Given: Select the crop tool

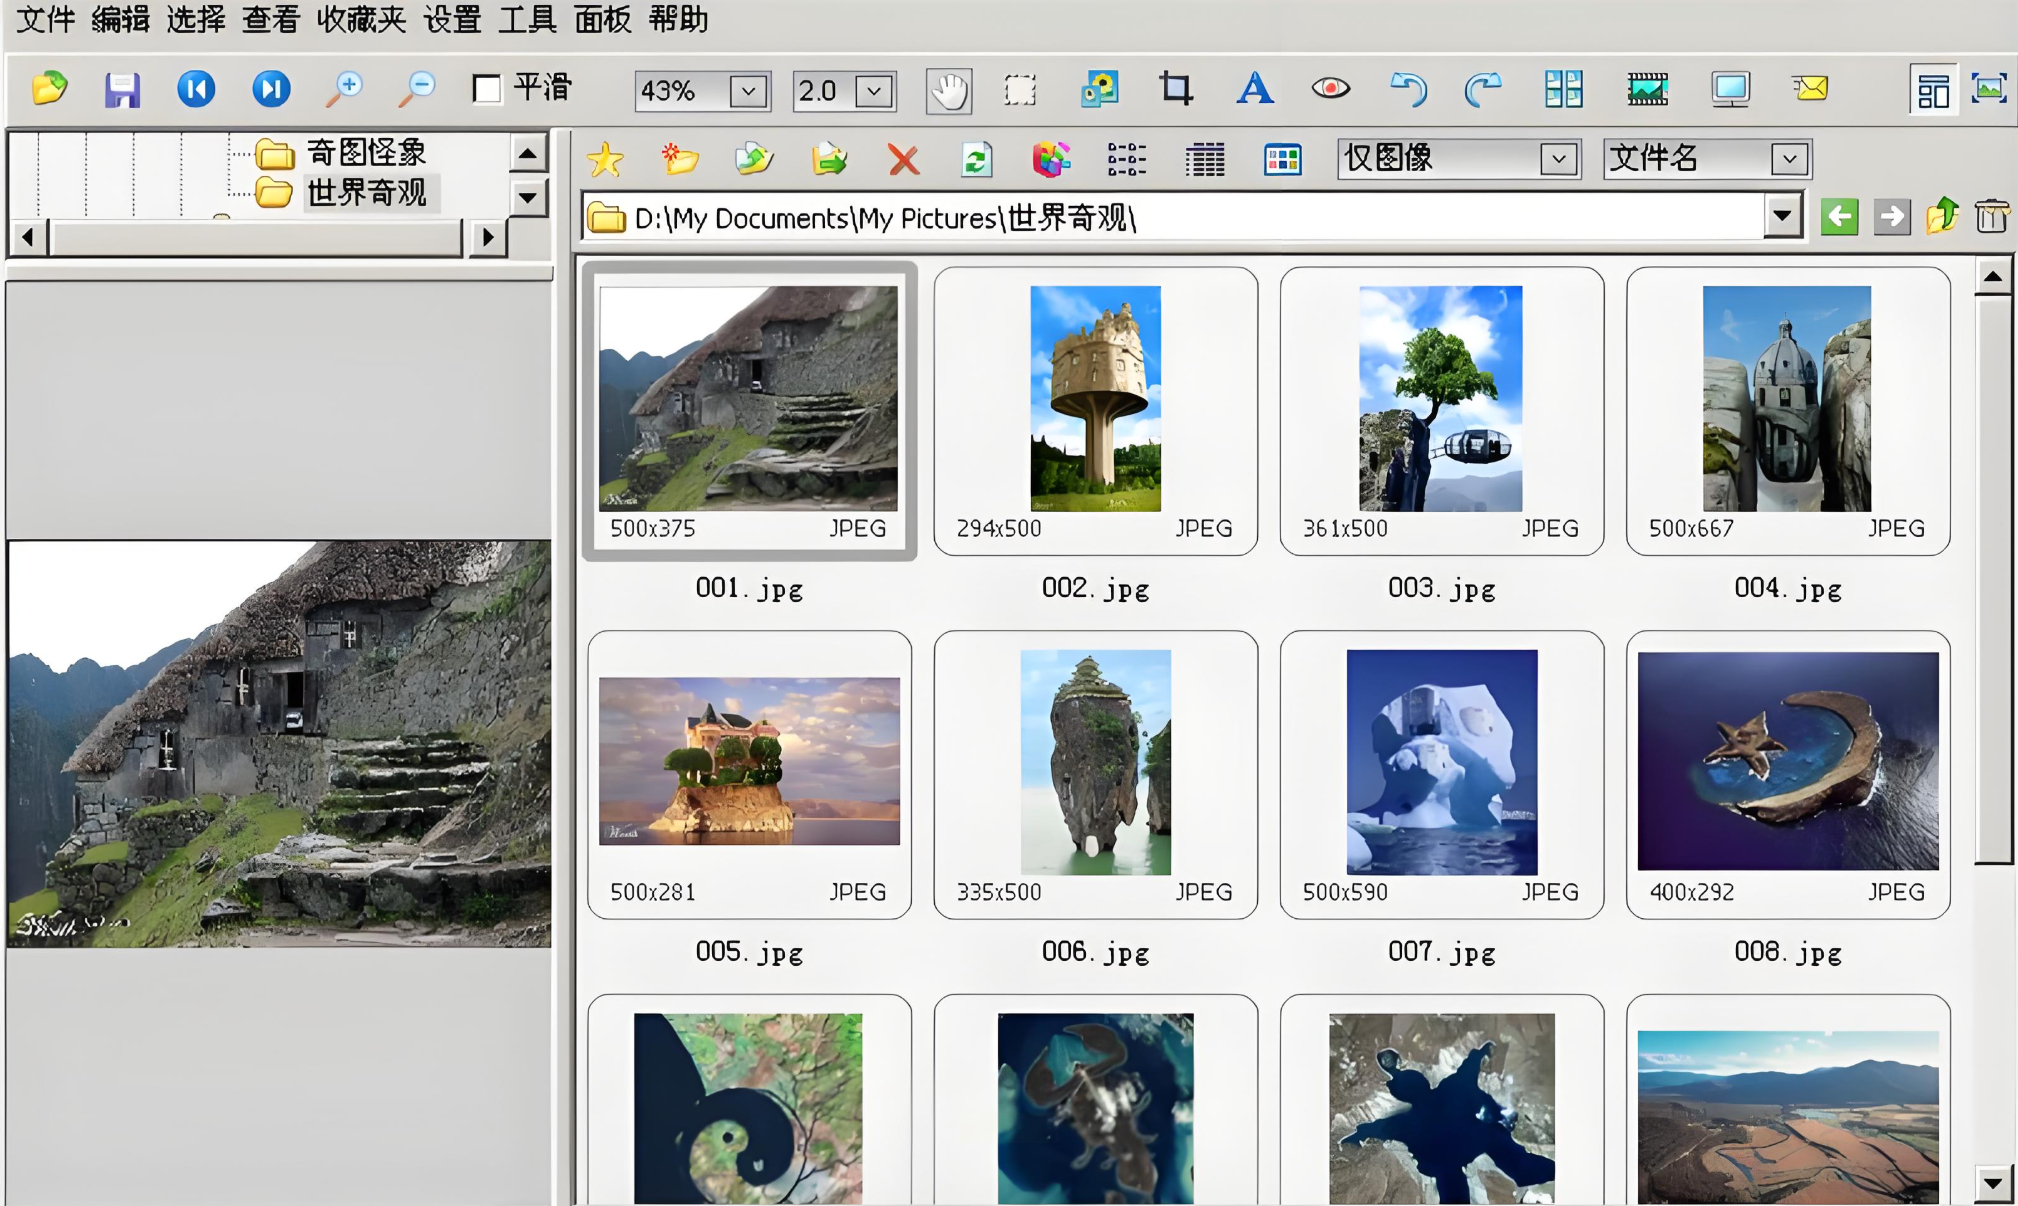Looking at the screenshot, I should 1176,90.
